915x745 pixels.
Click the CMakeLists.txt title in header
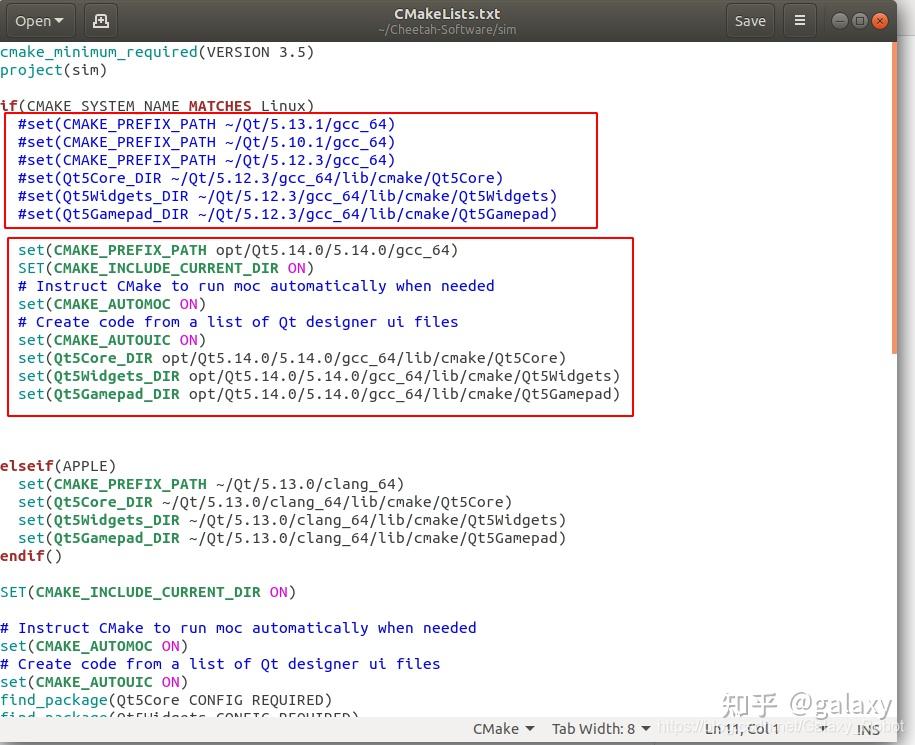tap(447, 14)
